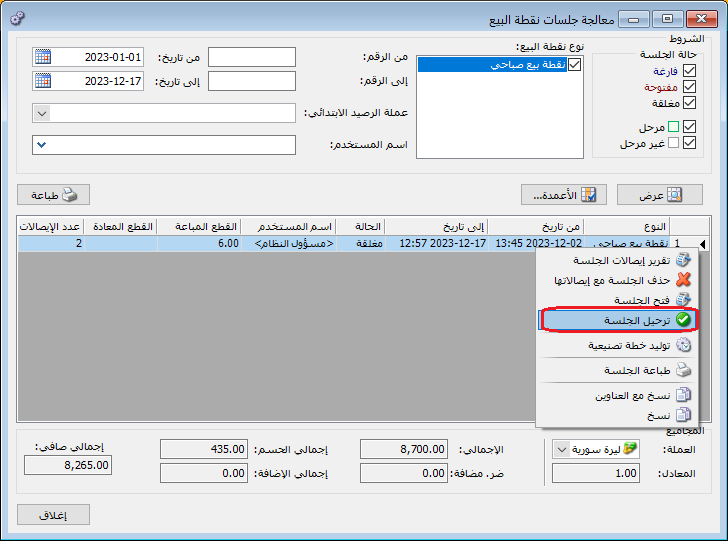Click the إلى الرقم input field
Viewport: 728px width, 541px height.
[x=252, y=81]
